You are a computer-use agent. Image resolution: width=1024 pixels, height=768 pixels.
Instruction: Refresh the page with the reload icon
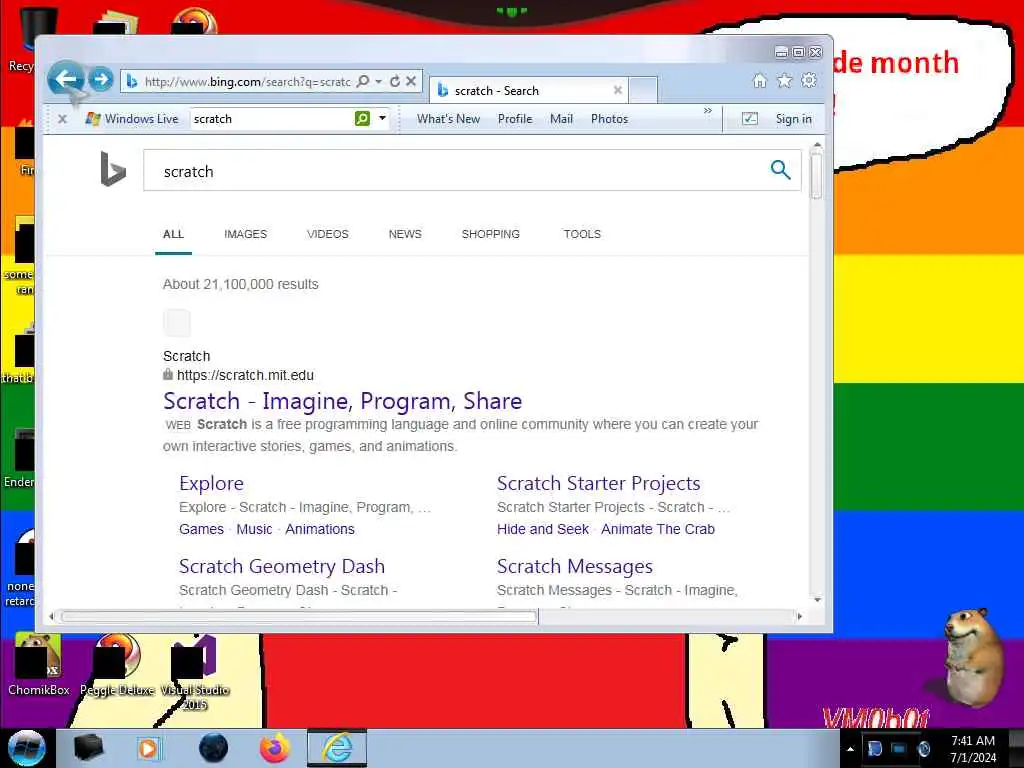click(x=394, y=81)
